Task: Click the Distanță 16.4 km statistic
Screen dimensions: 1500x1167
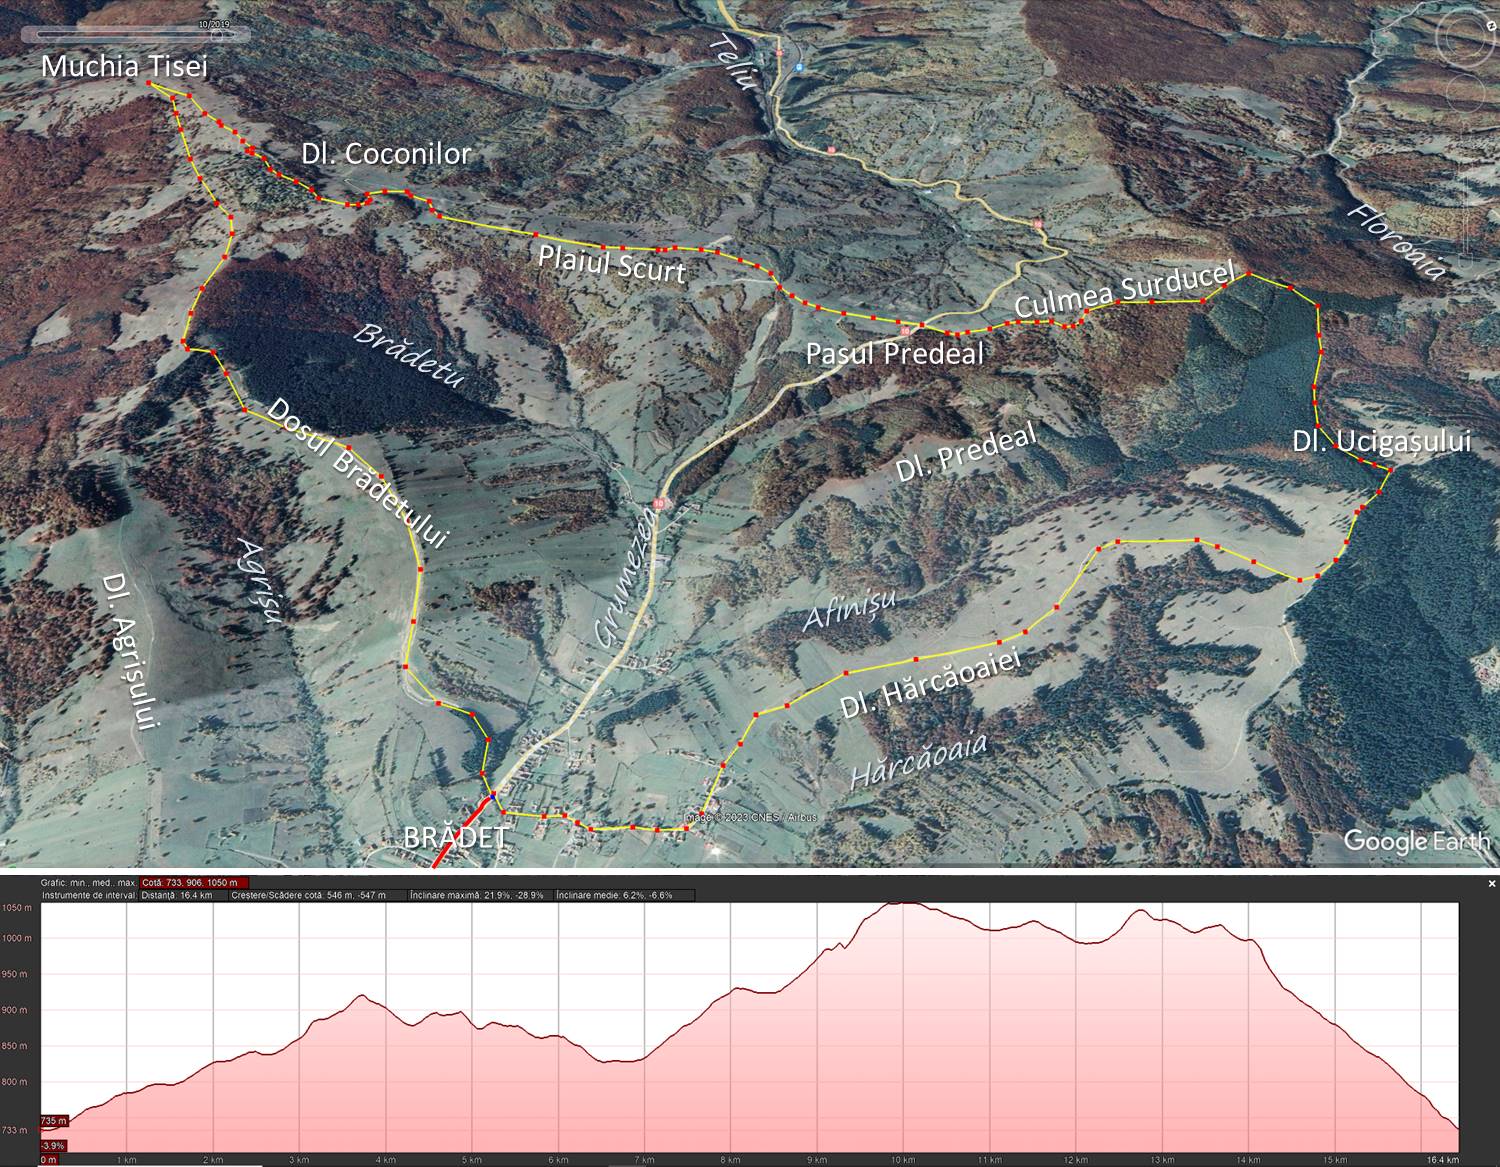Action: click(x=177, y=895)
